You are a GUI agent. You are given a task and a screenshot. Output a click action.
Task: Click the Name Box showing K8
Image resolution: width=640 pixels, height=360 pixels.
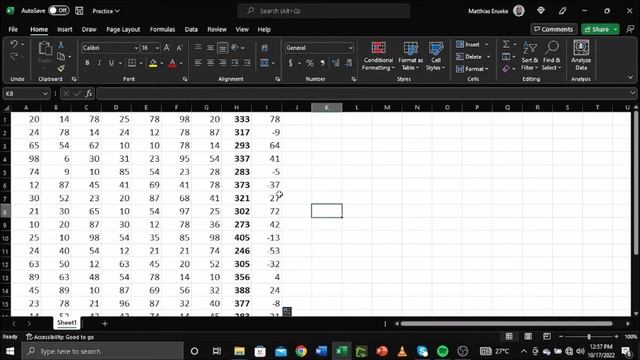coord(26,93)
